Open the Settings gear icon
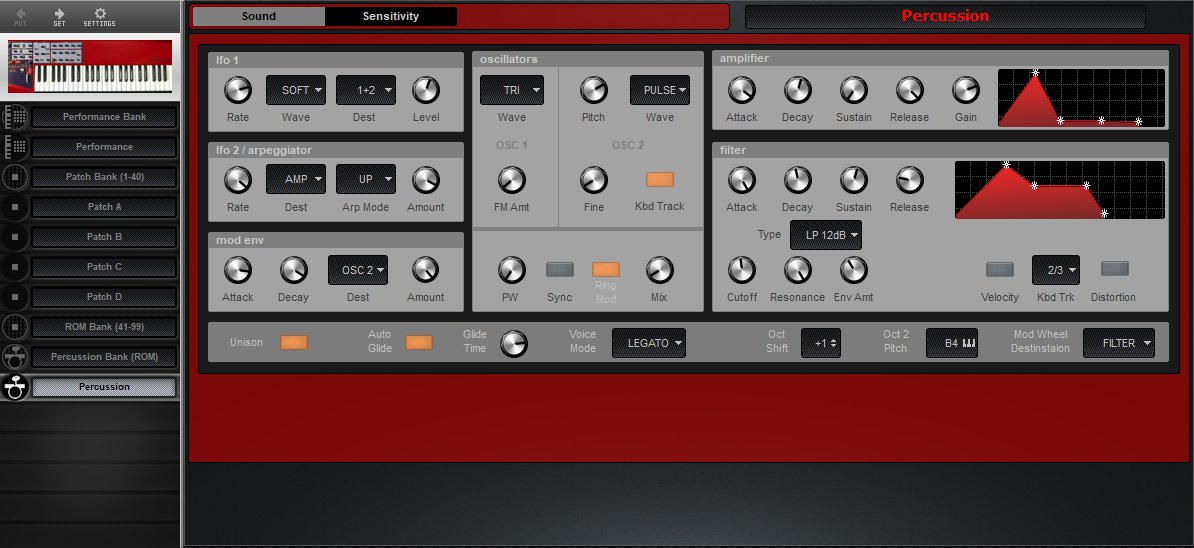Screen dimensions: 1194x548 coord(99,14)
